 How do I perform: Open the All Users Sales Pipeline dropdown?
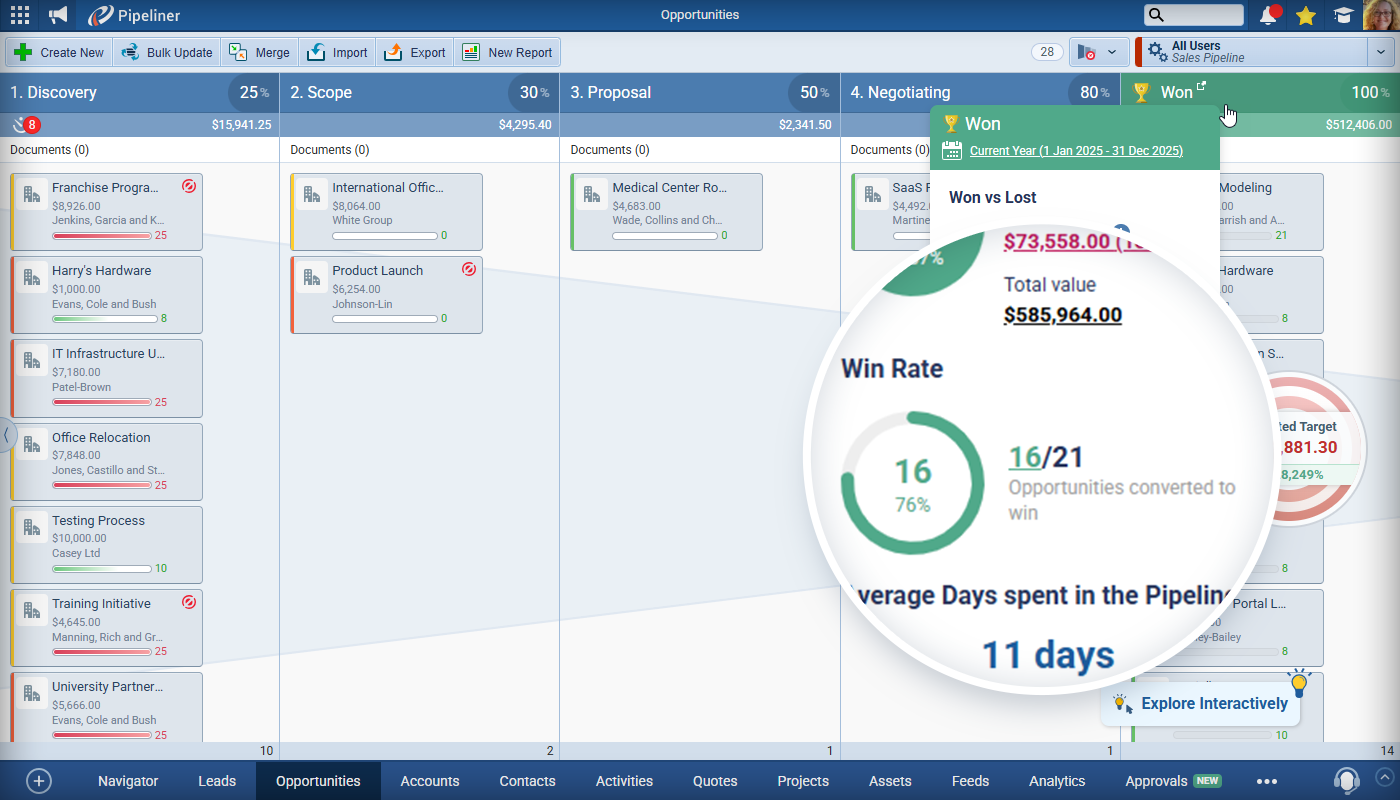coord(1380,52)
